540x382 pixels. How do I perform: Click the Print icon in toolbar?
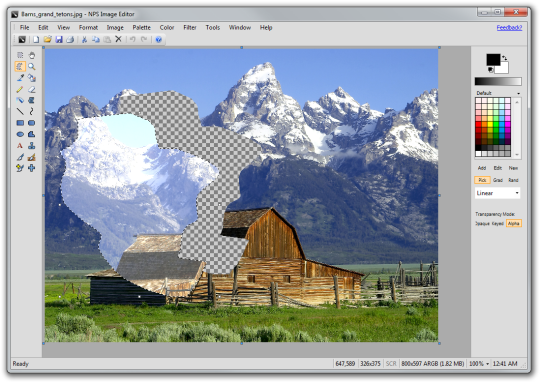[70, 39]
